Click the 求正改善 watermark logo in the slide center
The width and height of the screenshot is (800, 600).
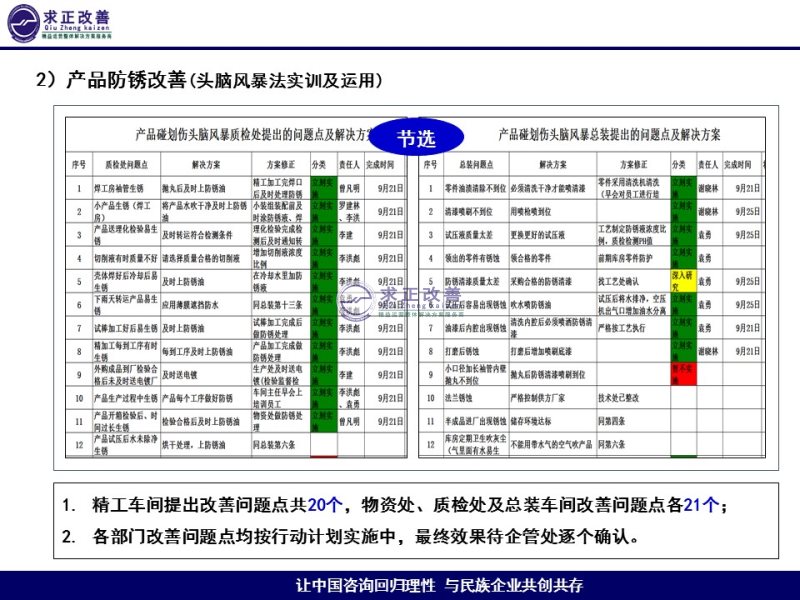tap(399, 299)
